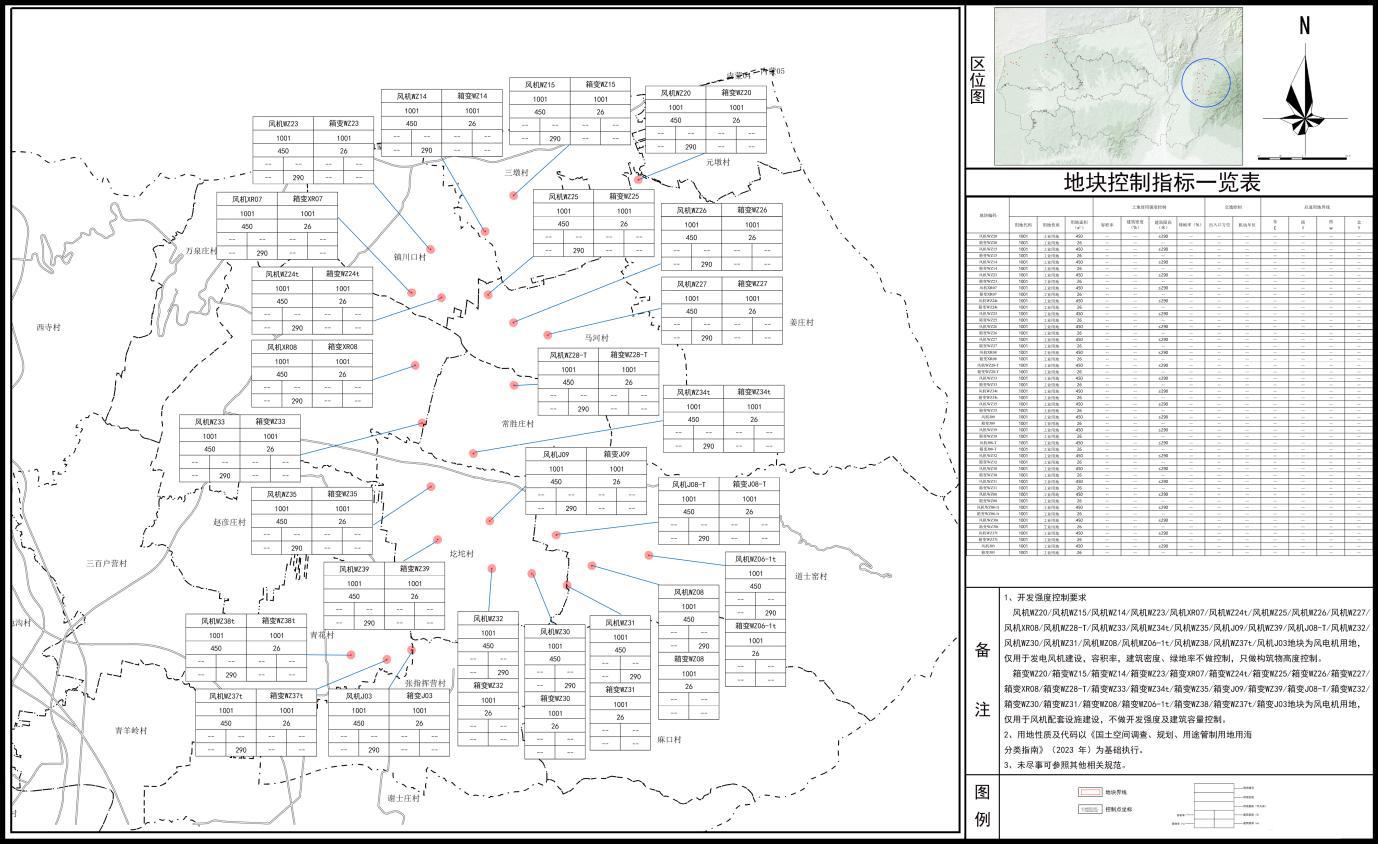
Task: Click the 麻口村 village name
Action: [669, 740]
